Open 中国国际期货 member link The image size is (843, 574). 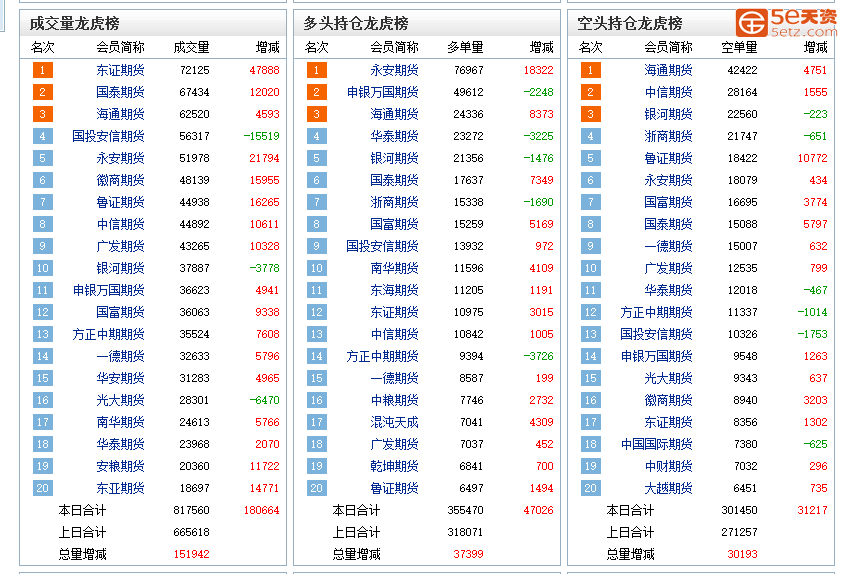point(656,444)
